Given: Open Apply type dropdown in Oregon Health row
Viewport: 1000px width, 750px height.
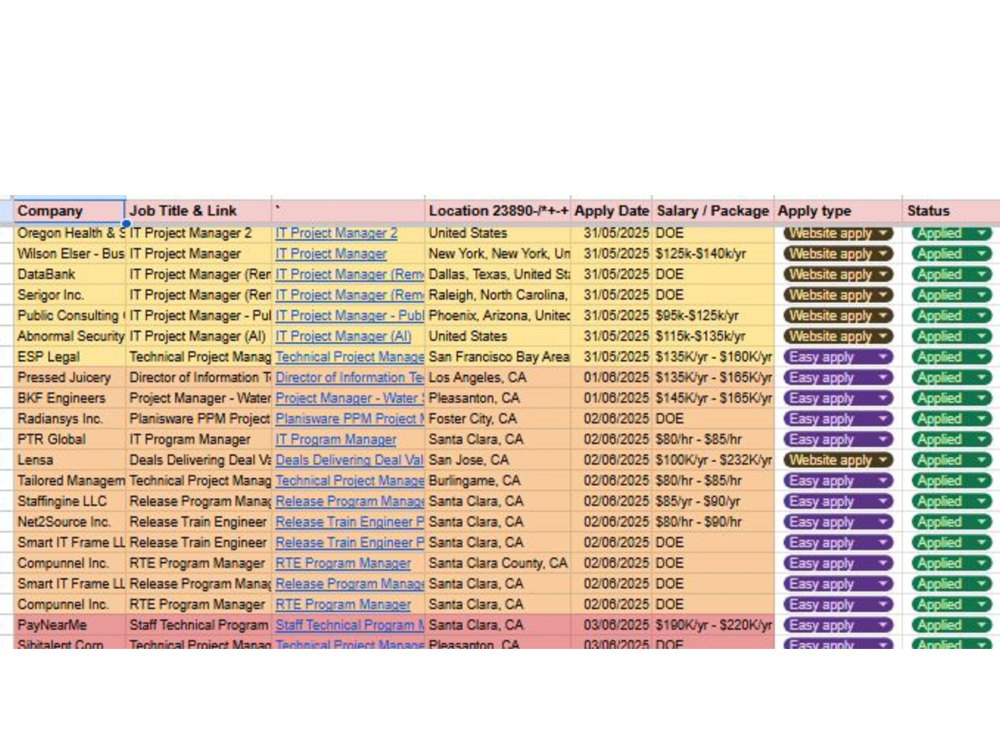Looking at the screenshot, I should coord(837,233).
